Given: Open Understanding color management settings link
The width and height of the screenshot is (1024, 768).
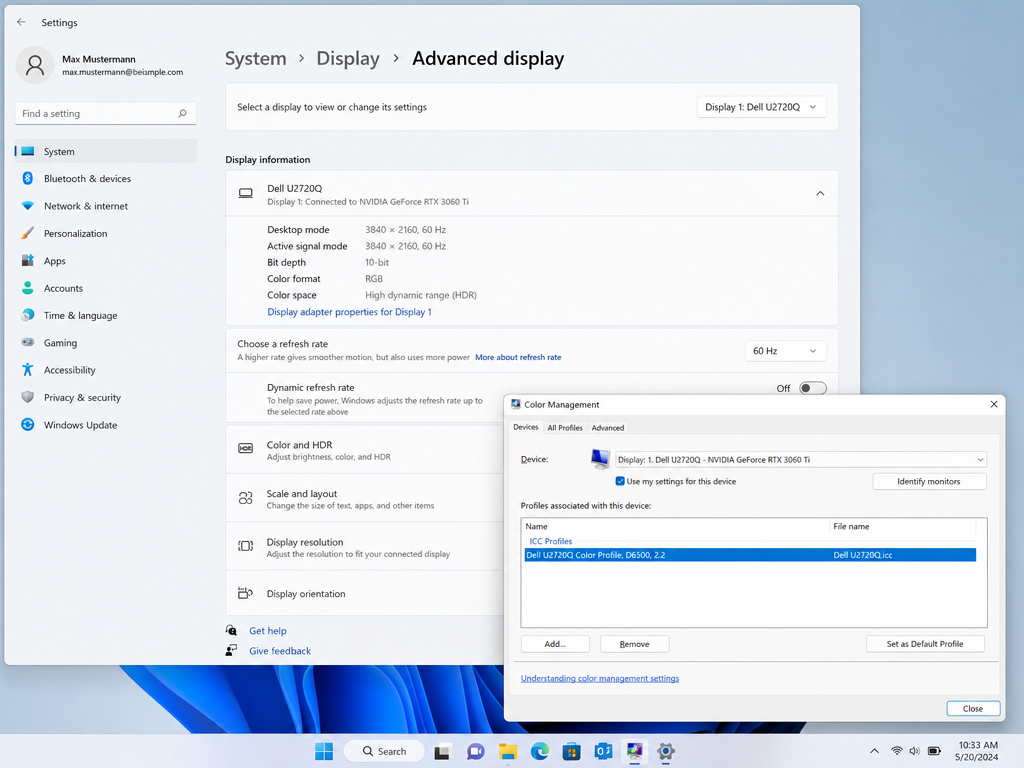Looking at the screenshot, I should pos(600,679).
